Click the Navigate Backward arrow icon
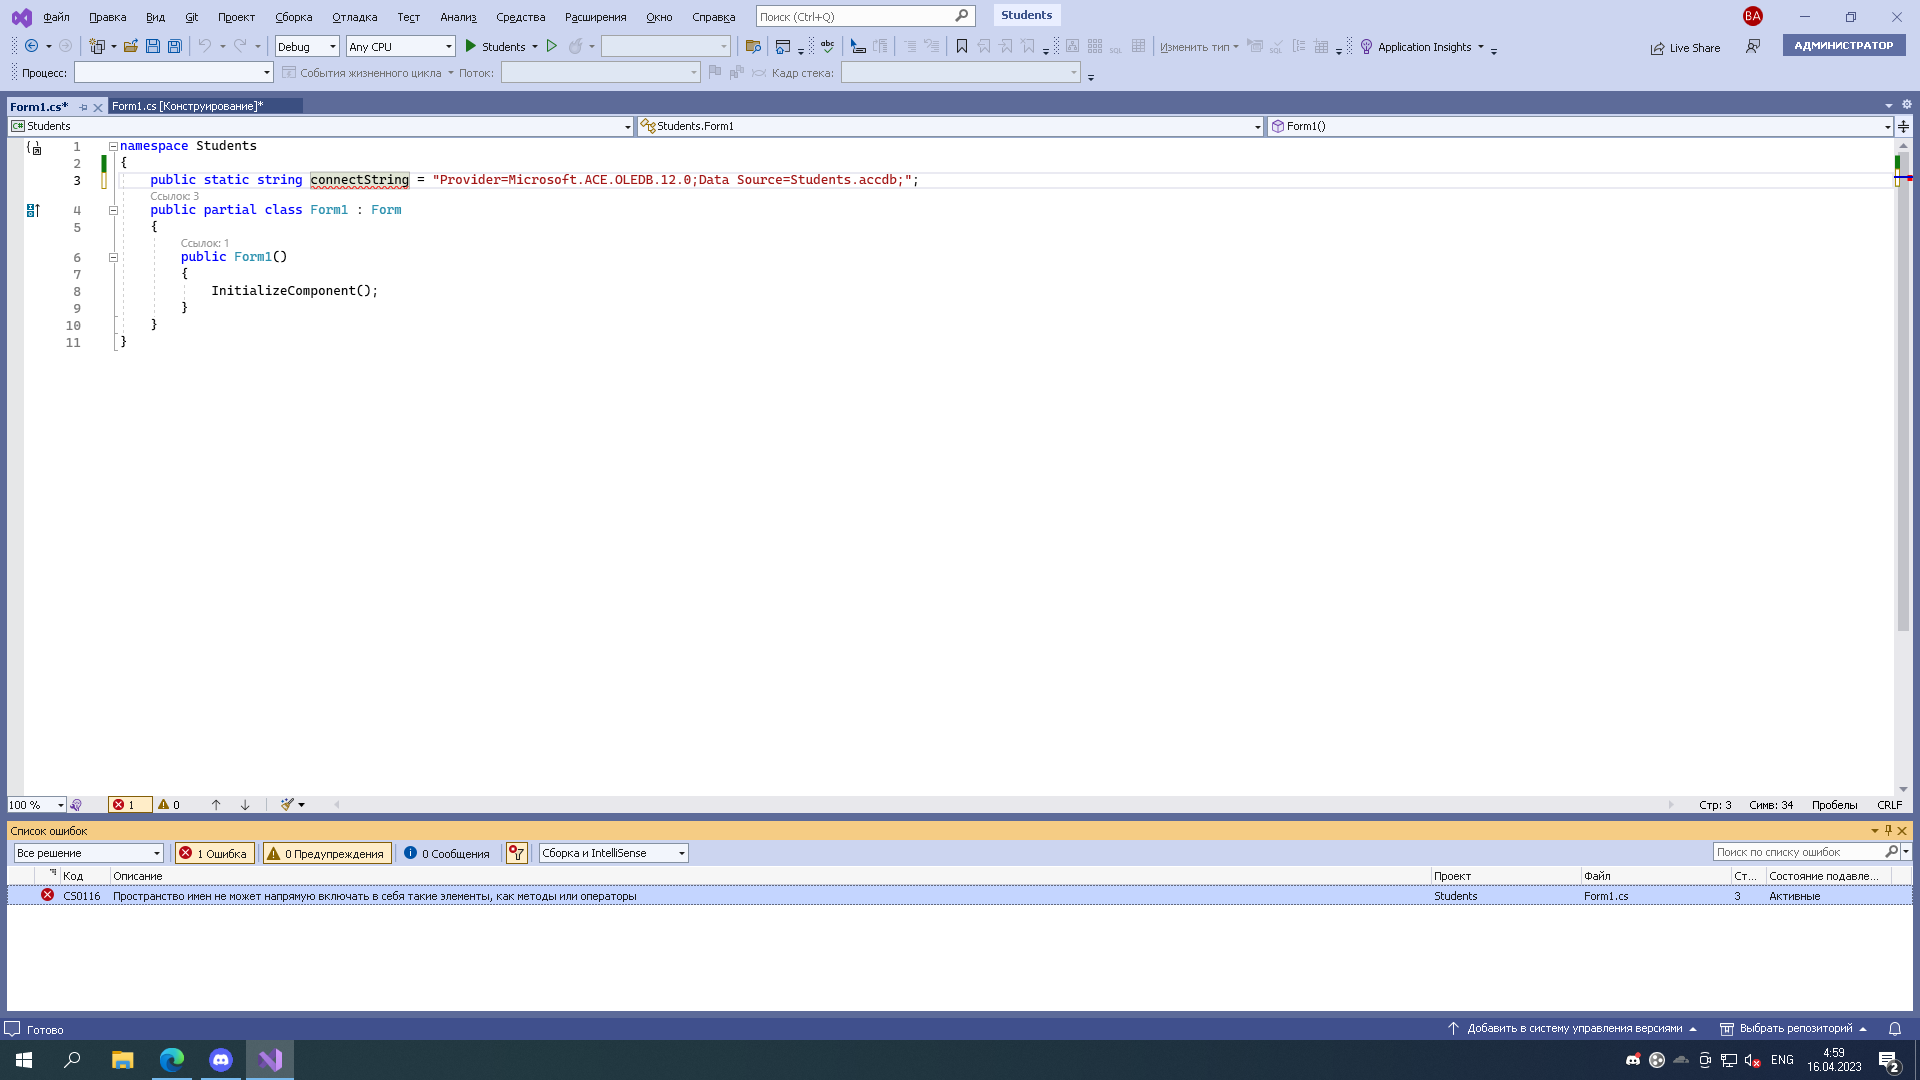 point(32,46)
